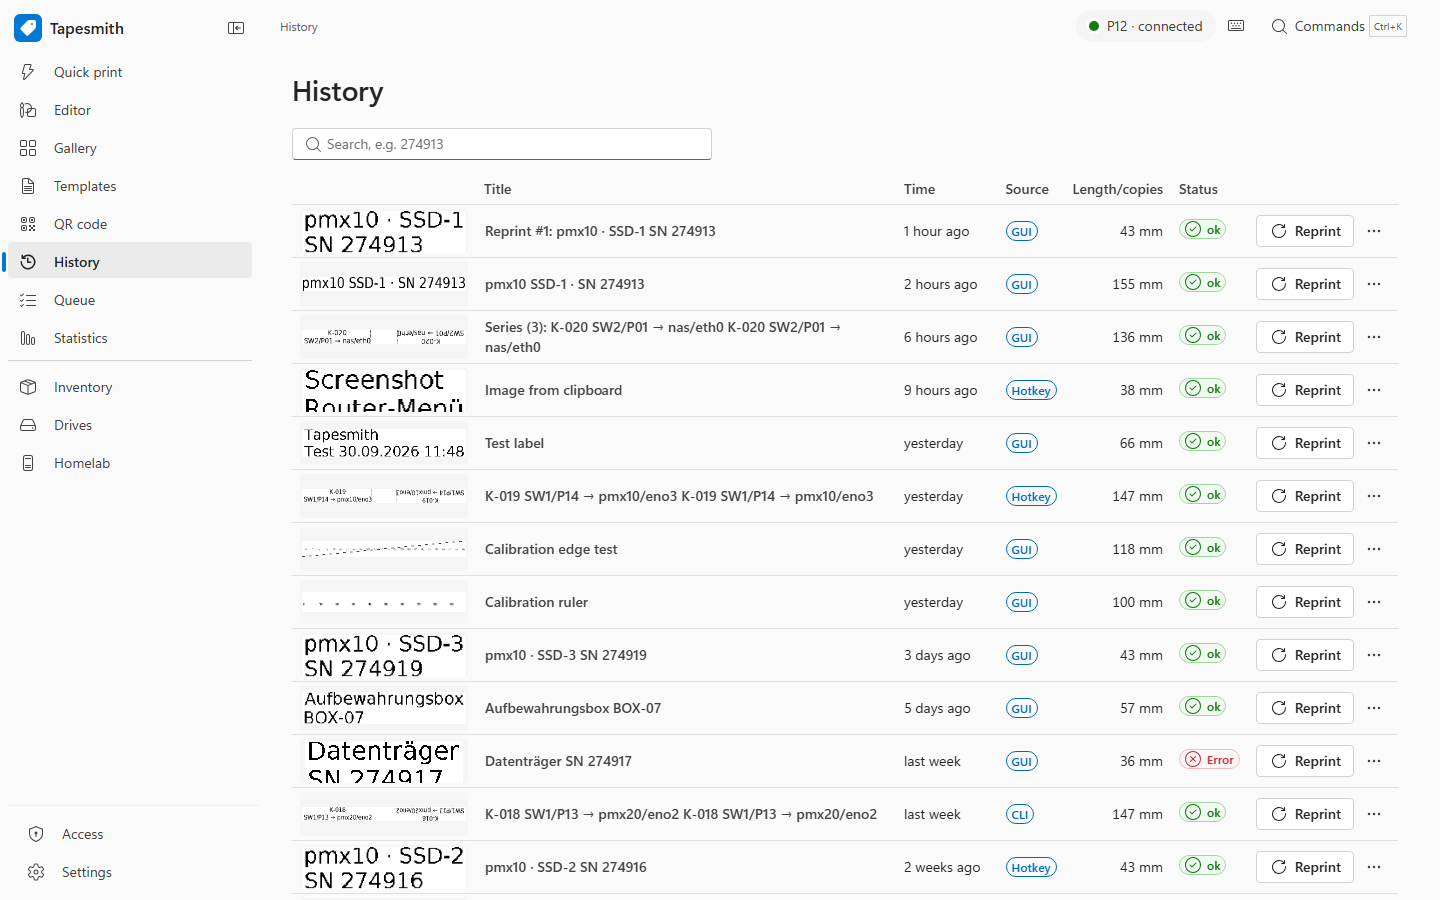Screen dimensions: 1440x900
Task: Open the Templates section
Action: pyautogui.click(x=130, y=186)
